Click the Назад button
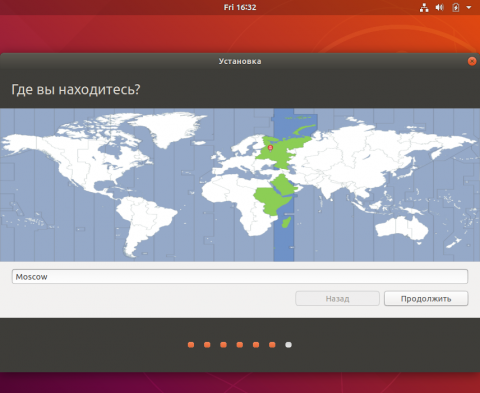Image resolution: width=480 pixels, height=393 pixels. point(337,298)
